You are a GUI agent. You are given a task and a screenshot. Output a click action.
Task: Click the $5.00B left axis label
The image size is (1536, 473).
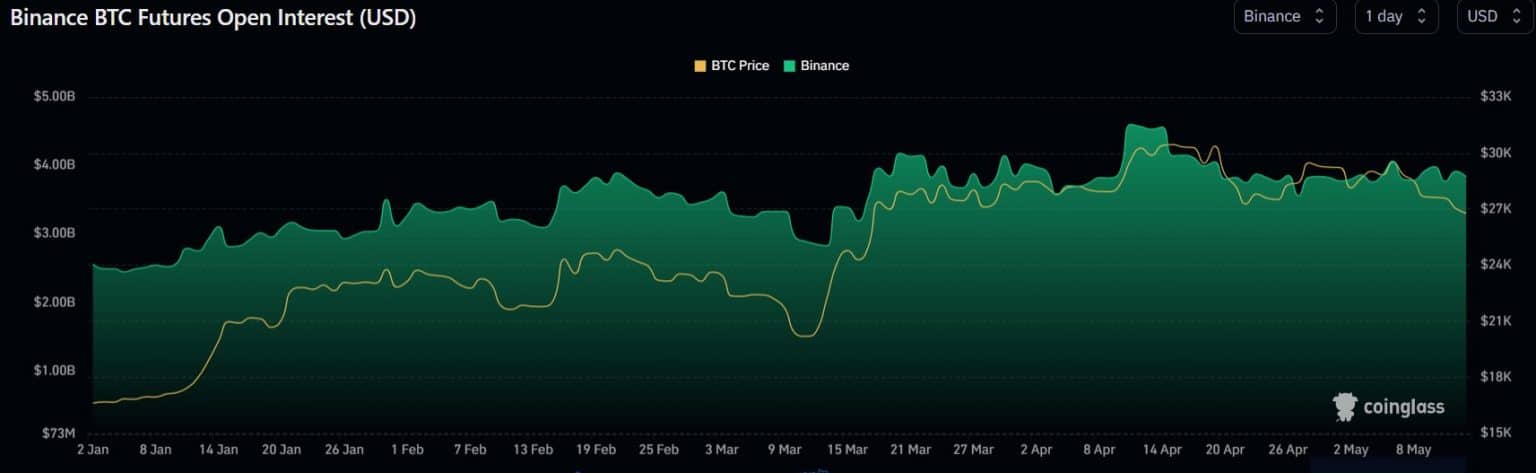[x=54, y=97]
